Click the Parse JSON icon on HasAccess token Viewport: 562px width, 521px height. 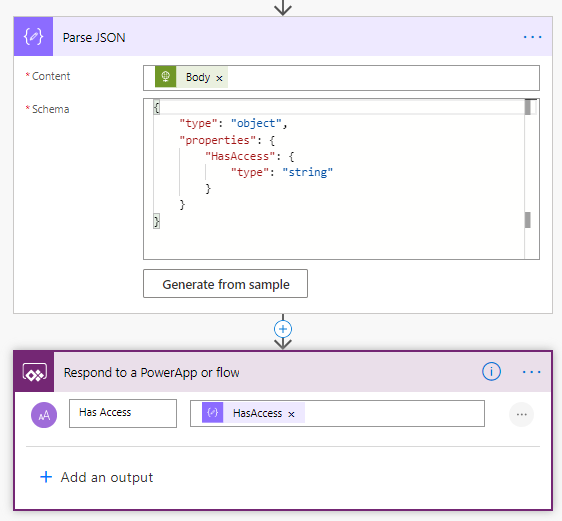[x=213, y=412]
